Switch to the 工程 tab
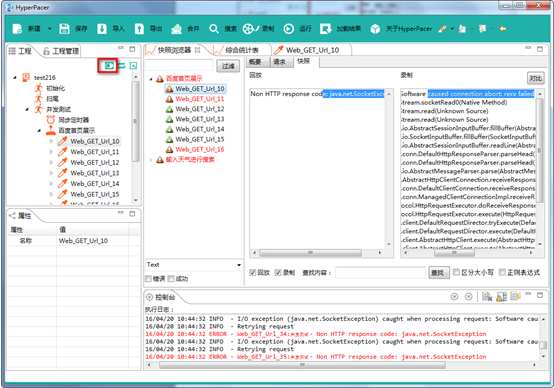Viewport: 554px width, 388px height. pyautogui.click(x=20, y=51)
